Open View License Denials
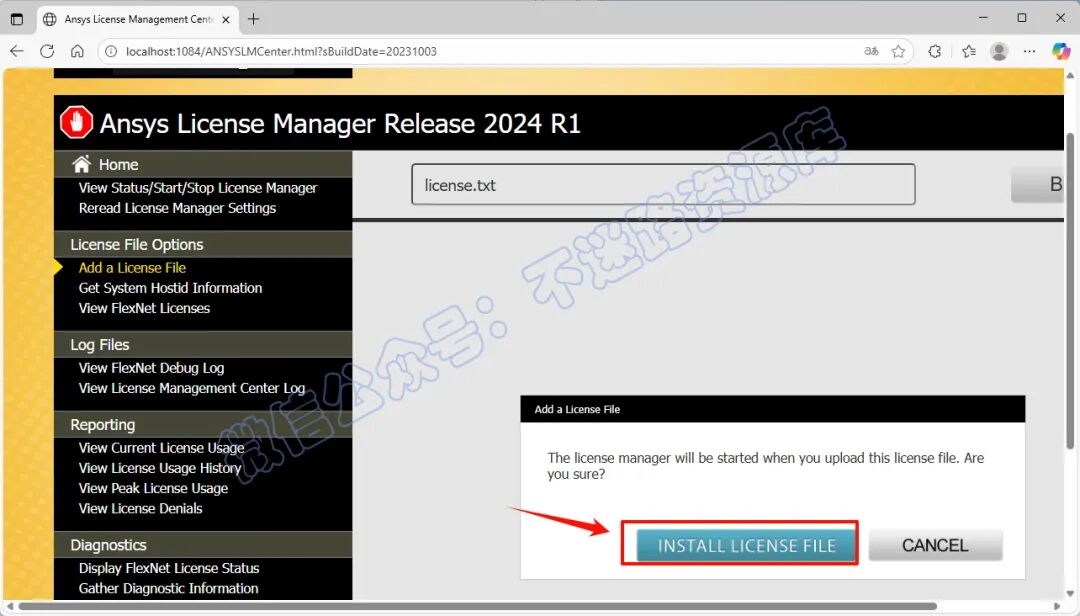1080x616 pixels. tap(141, 509)
